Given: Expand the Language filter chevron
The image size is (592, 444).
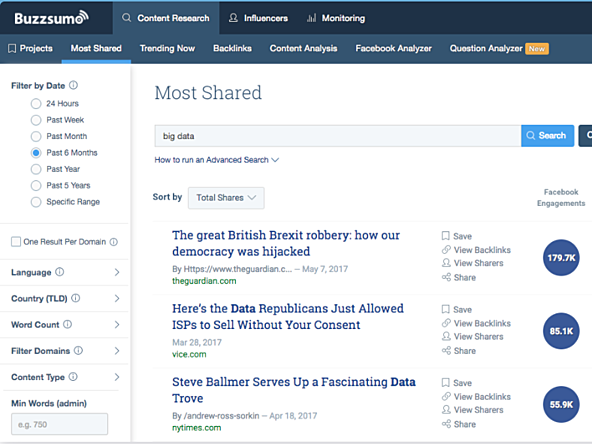Looking at the screenshot, I should [117, 272].
